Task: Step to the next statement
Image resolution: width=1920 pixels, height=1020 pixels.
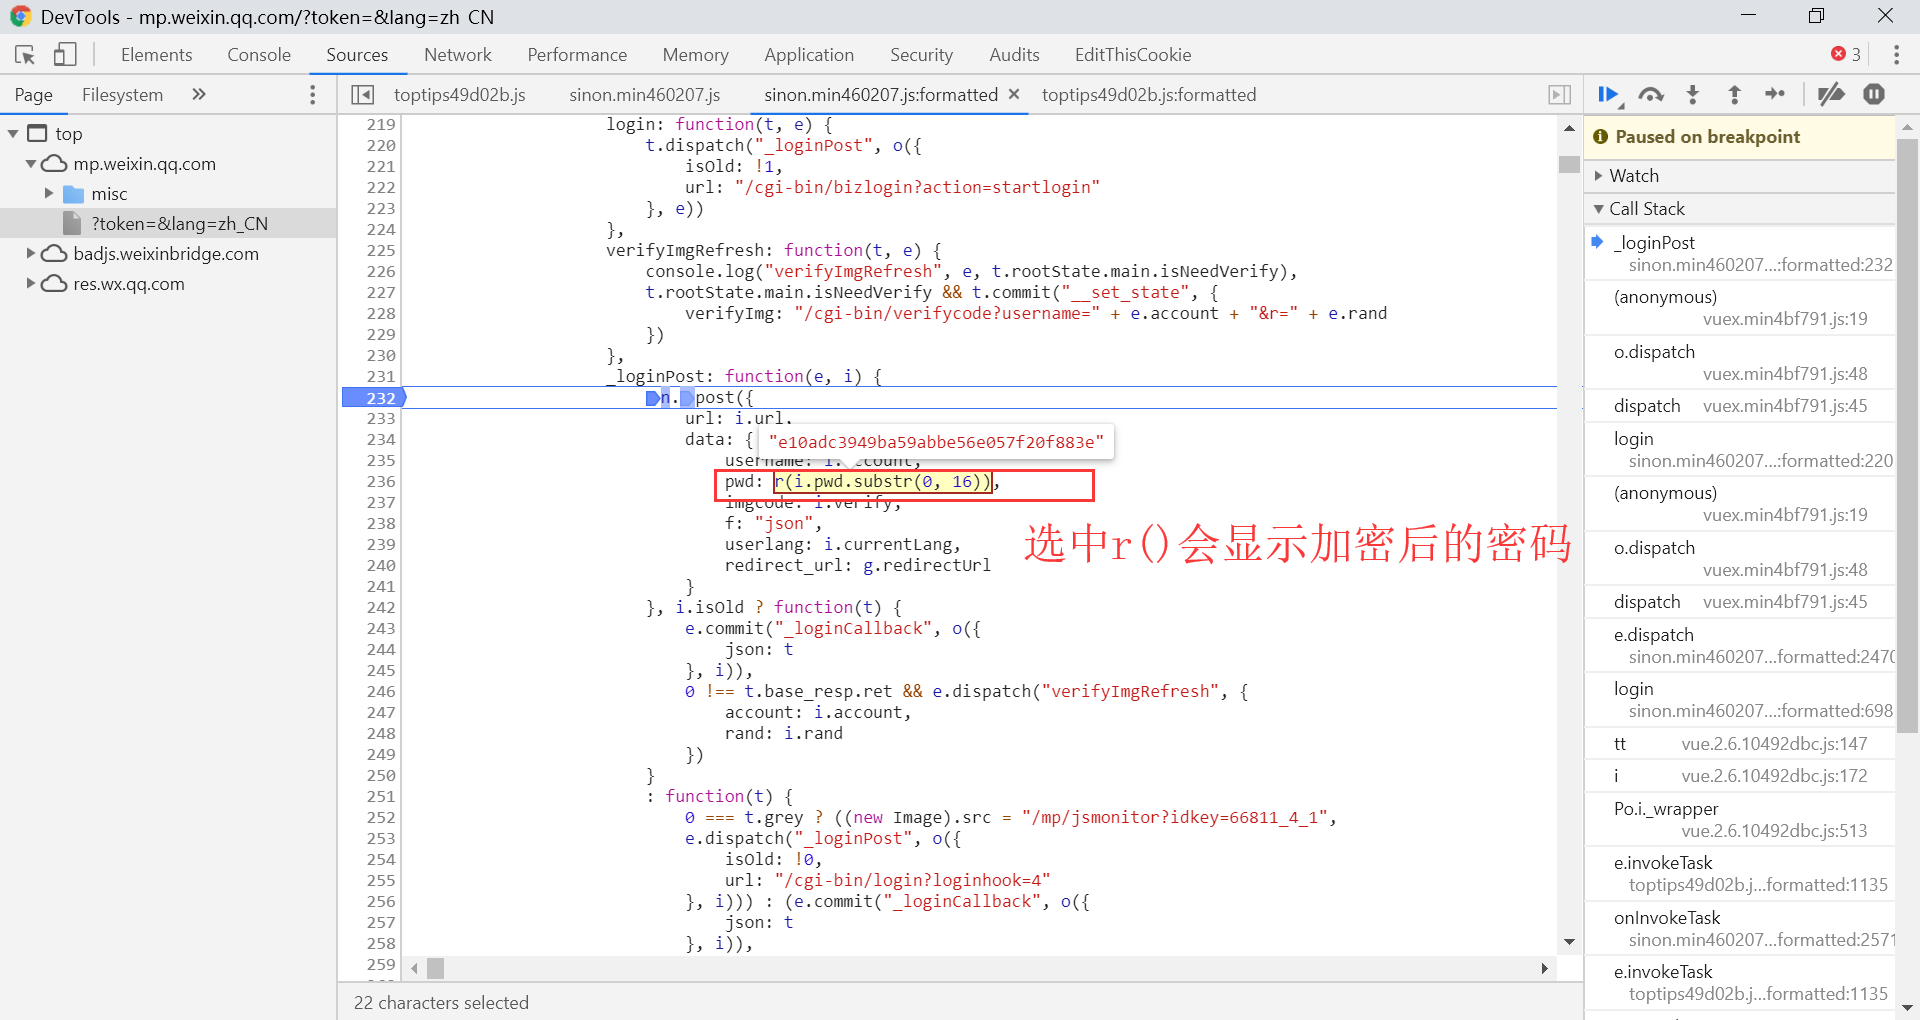Action: click(x=1775, y=95)
